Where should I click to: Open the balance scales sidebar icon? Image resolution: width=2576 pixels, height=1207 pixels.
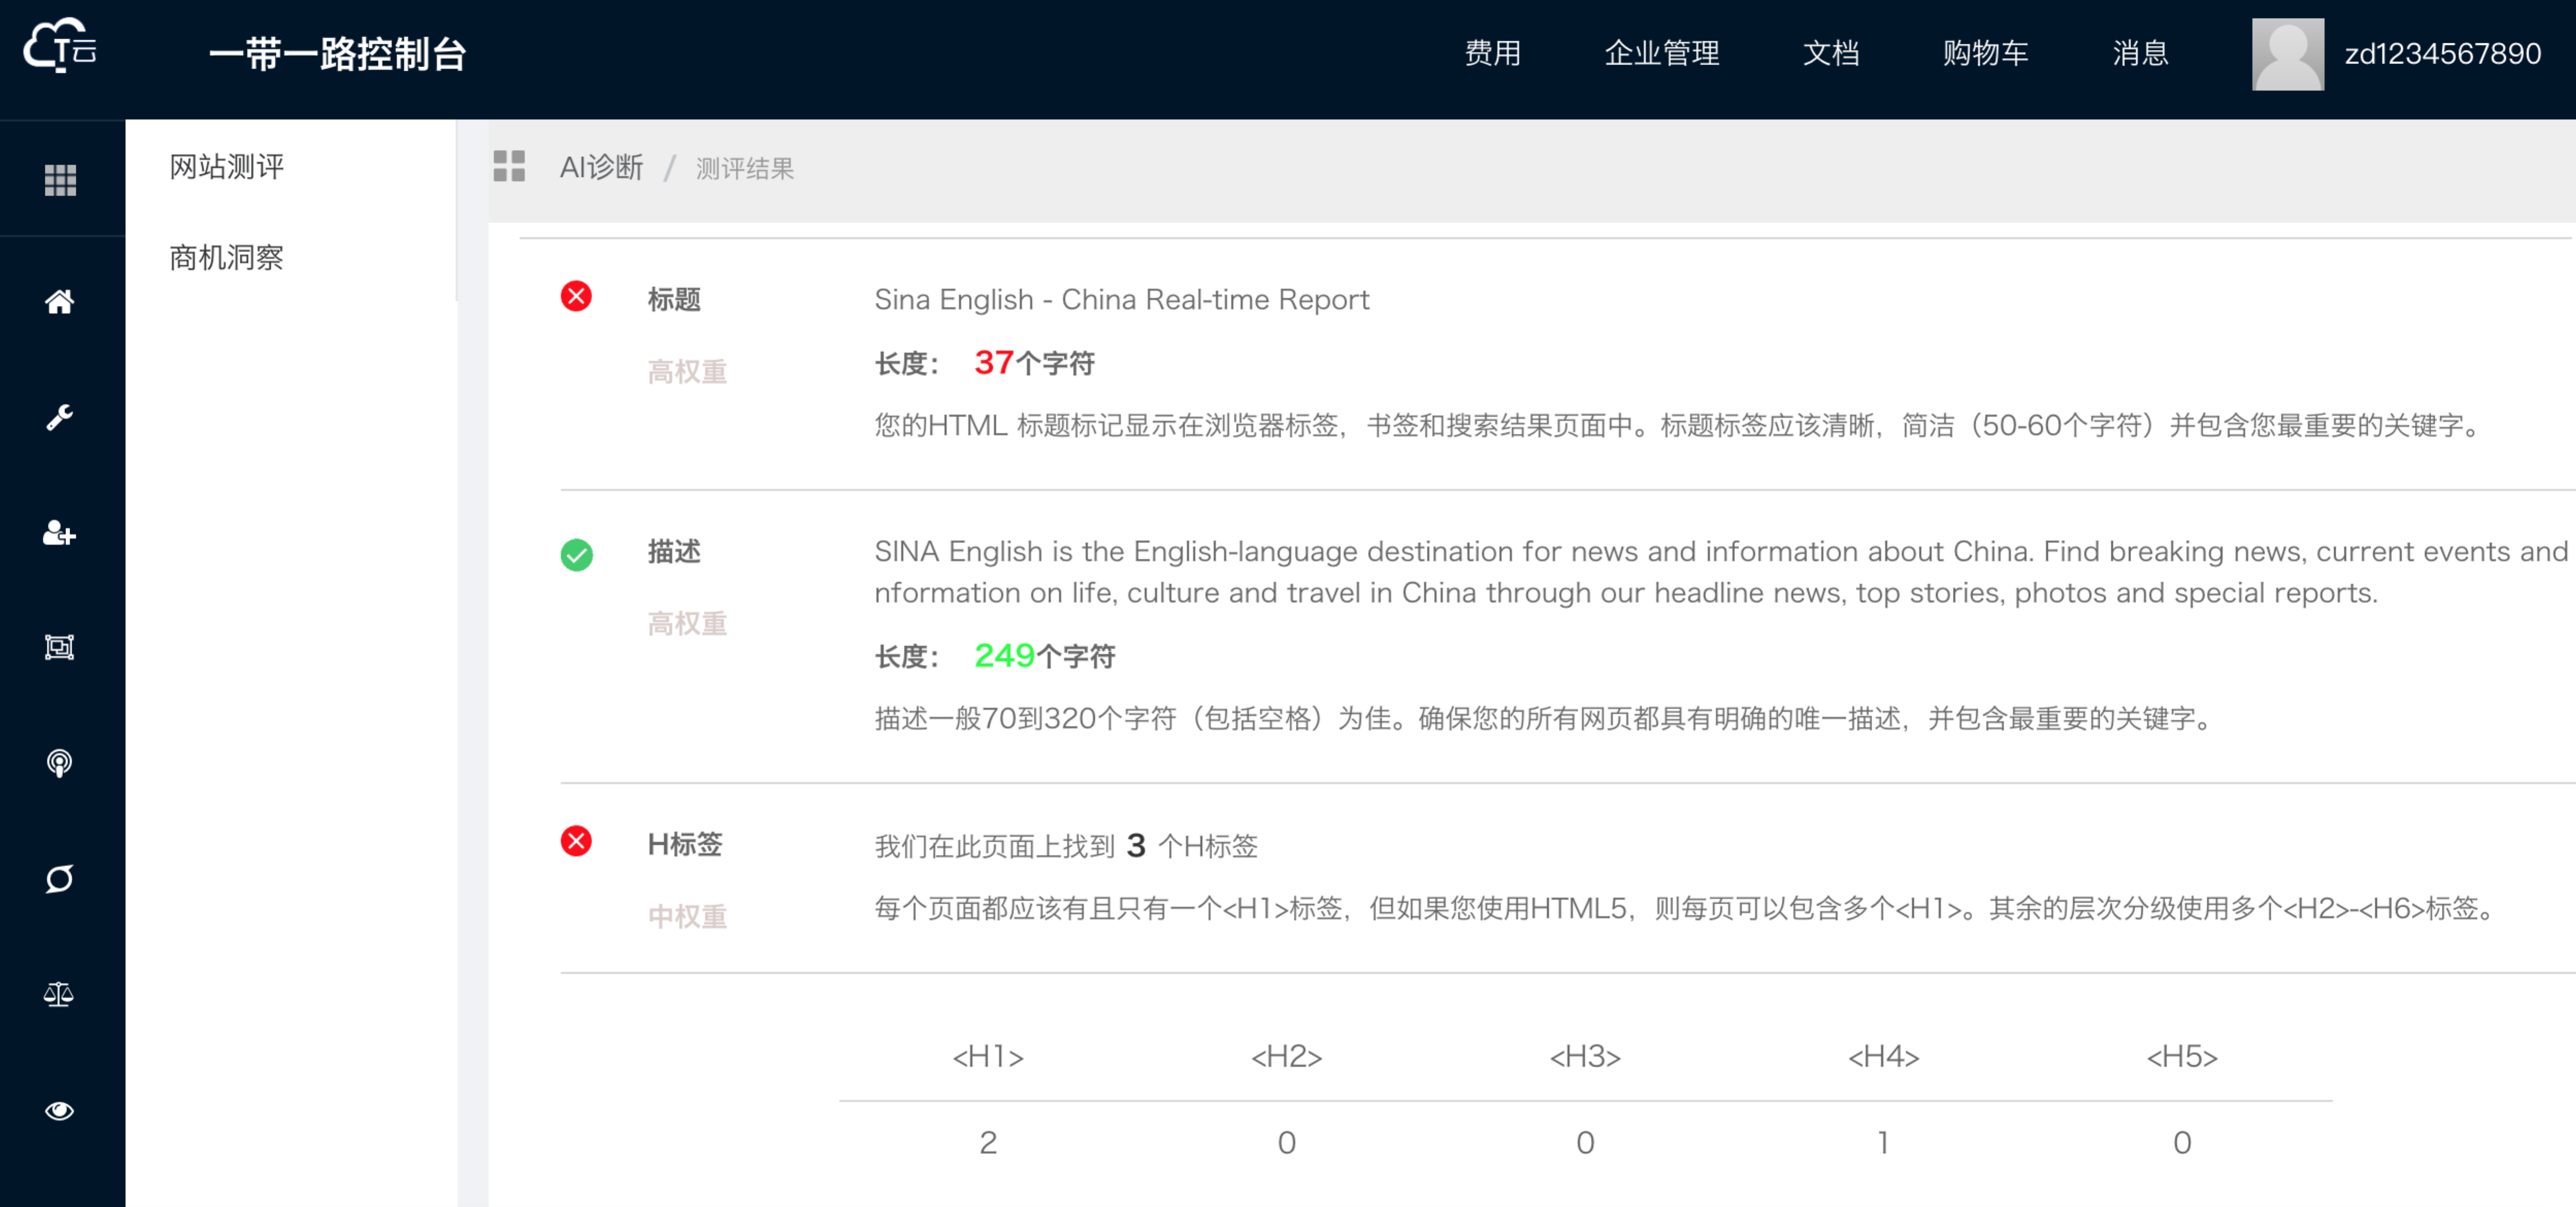pos(60,994)
